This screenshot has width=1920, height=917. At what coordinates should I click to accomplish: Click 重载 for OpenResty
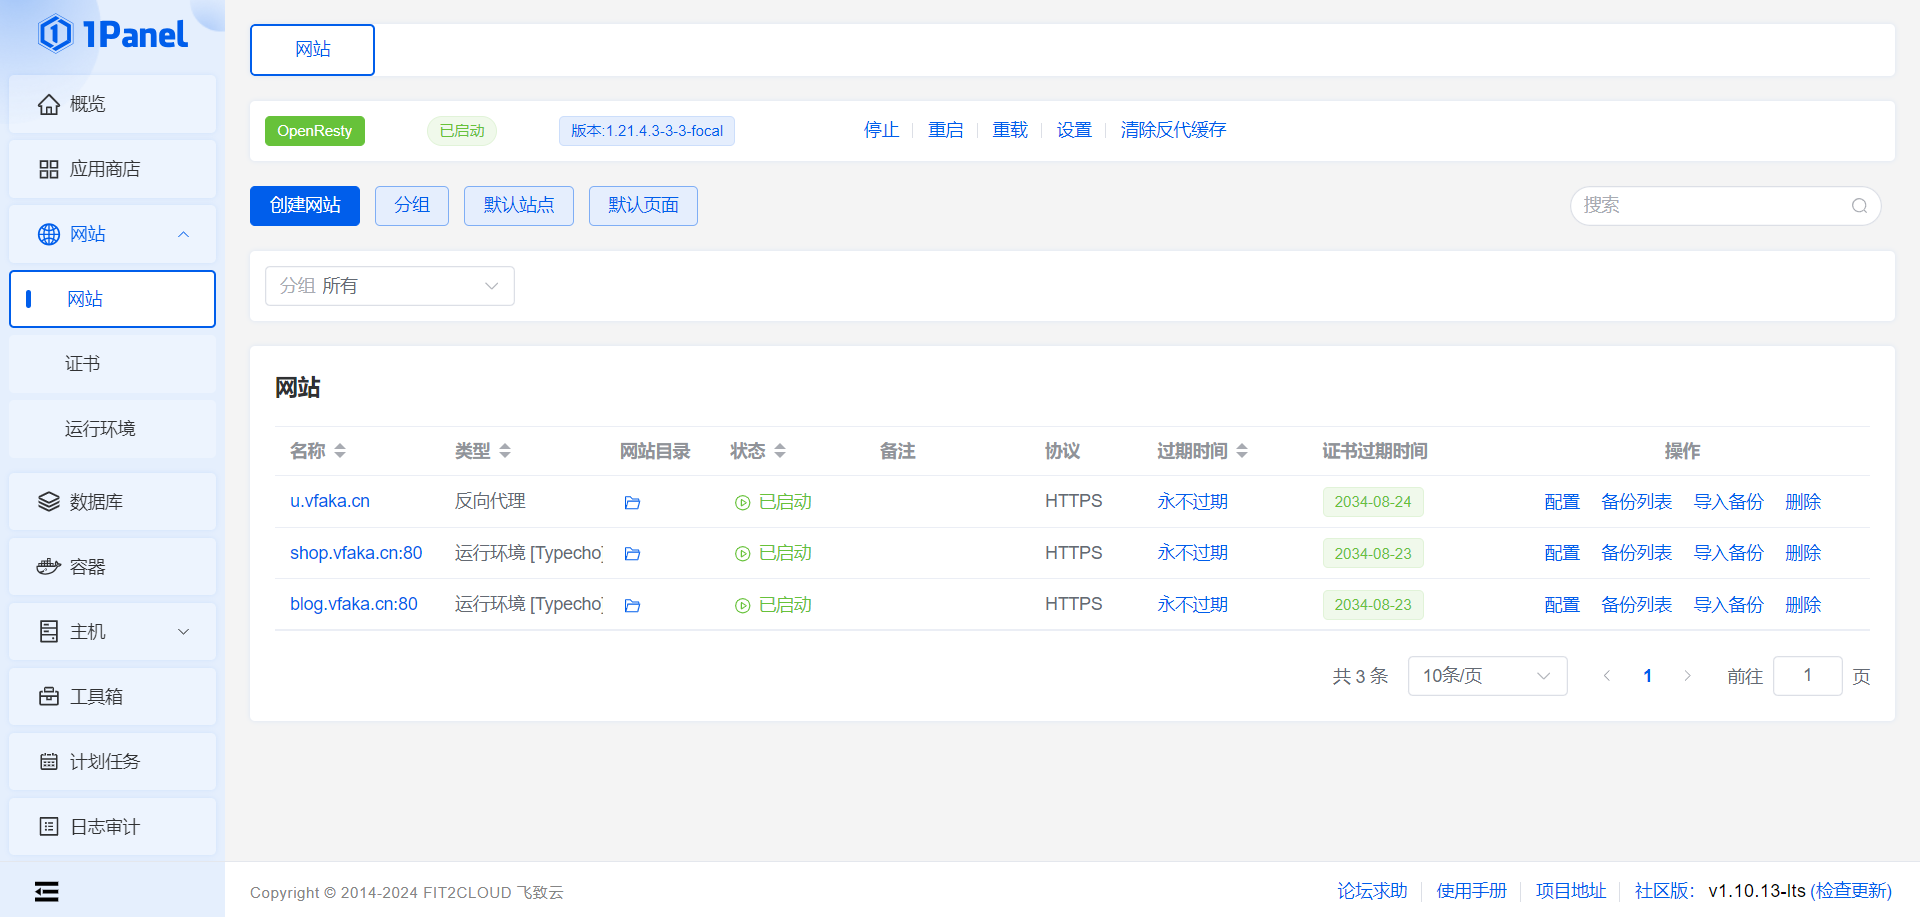pyautogui.click(x=1010, y=130)
